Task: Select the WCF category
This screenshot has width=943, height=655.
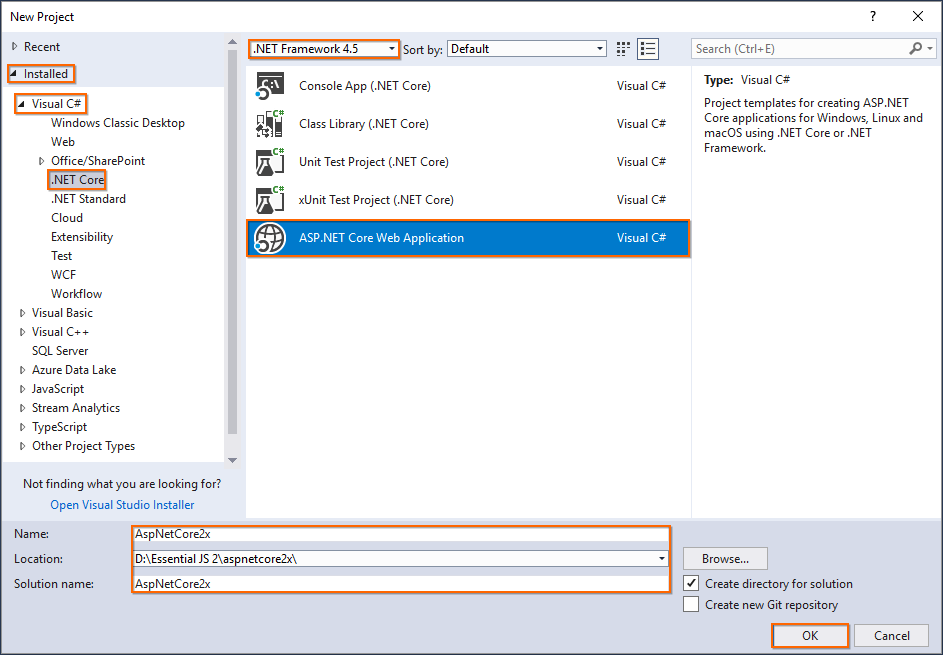Action: 63,275
